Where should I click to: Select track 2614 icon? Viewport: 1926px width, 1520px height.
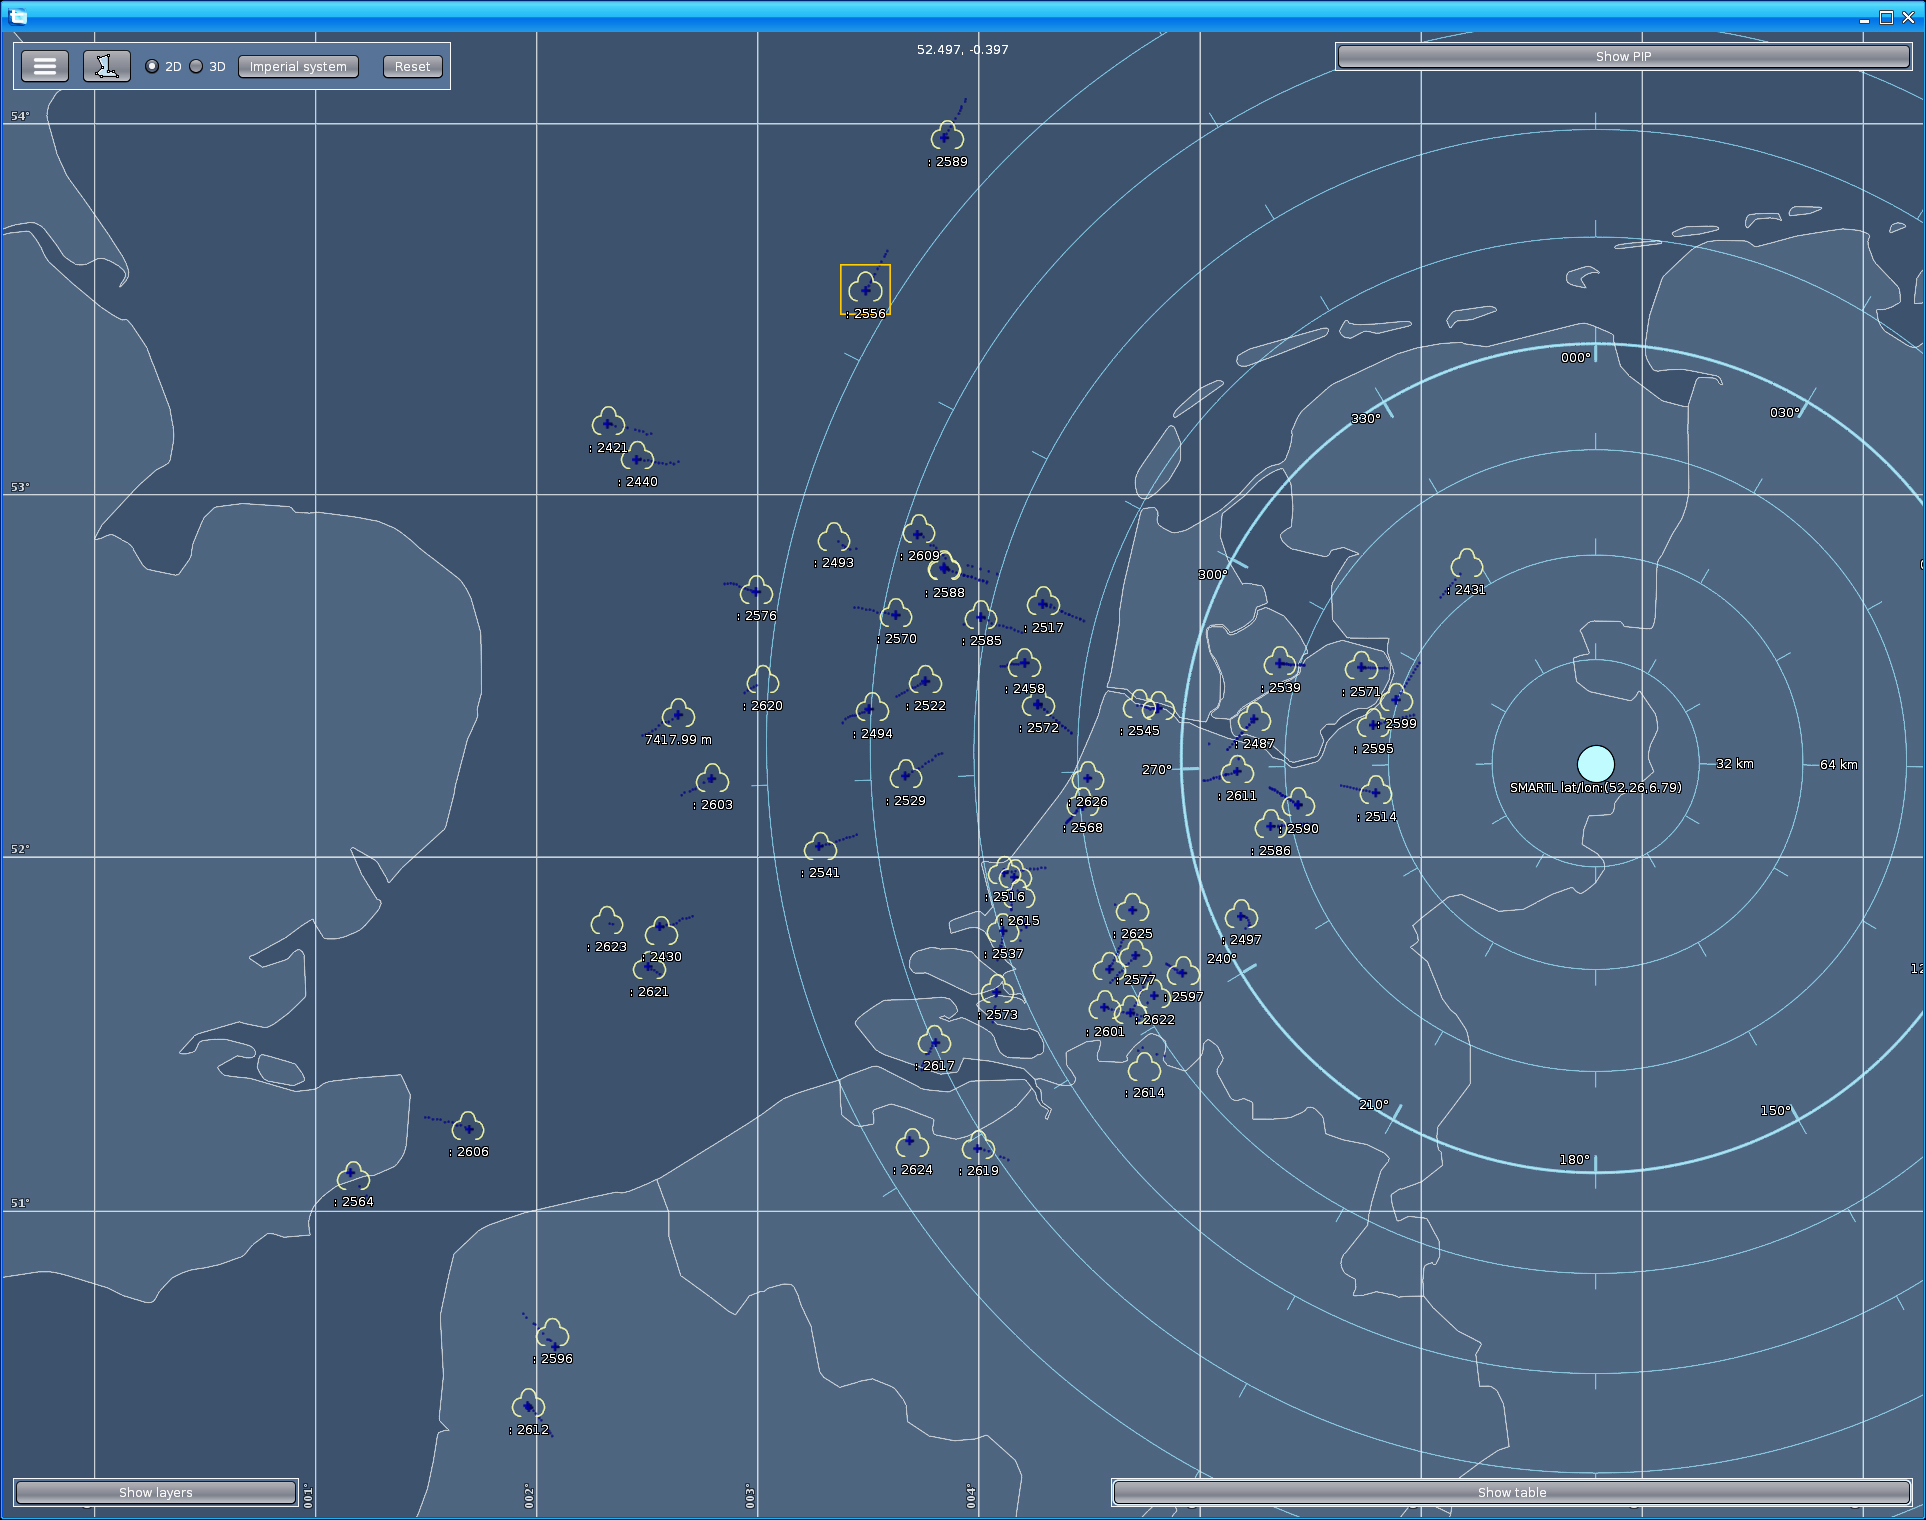tap(1144, 1068)
